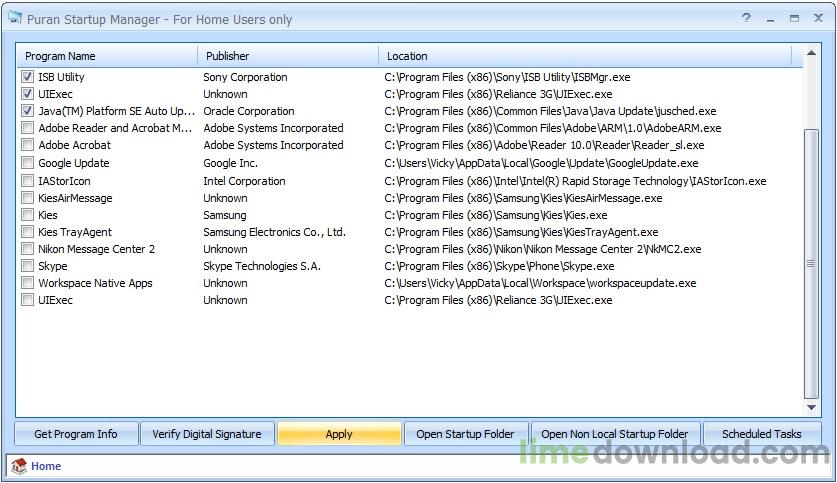Enable the Skype checkbox

click(27, 266)
